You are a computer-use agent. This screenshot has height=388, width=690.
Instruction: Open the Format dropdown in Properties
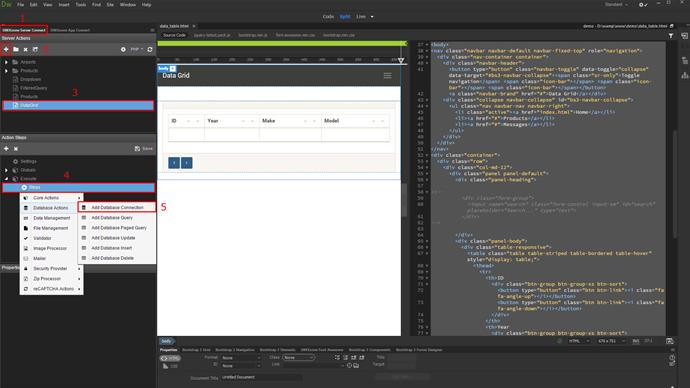[x=241, y=358]
